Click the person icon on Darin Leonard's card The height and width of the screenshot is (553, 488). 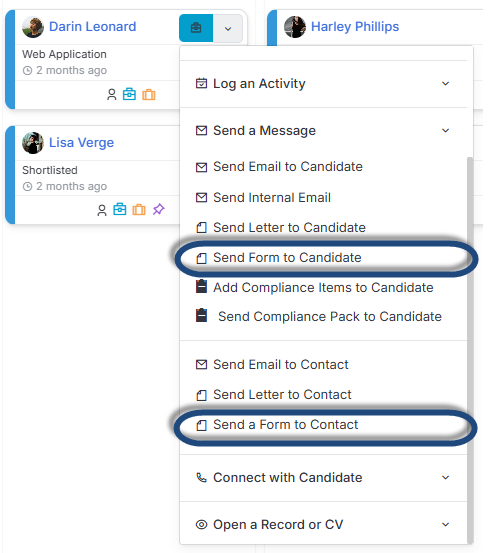[112, 95]
